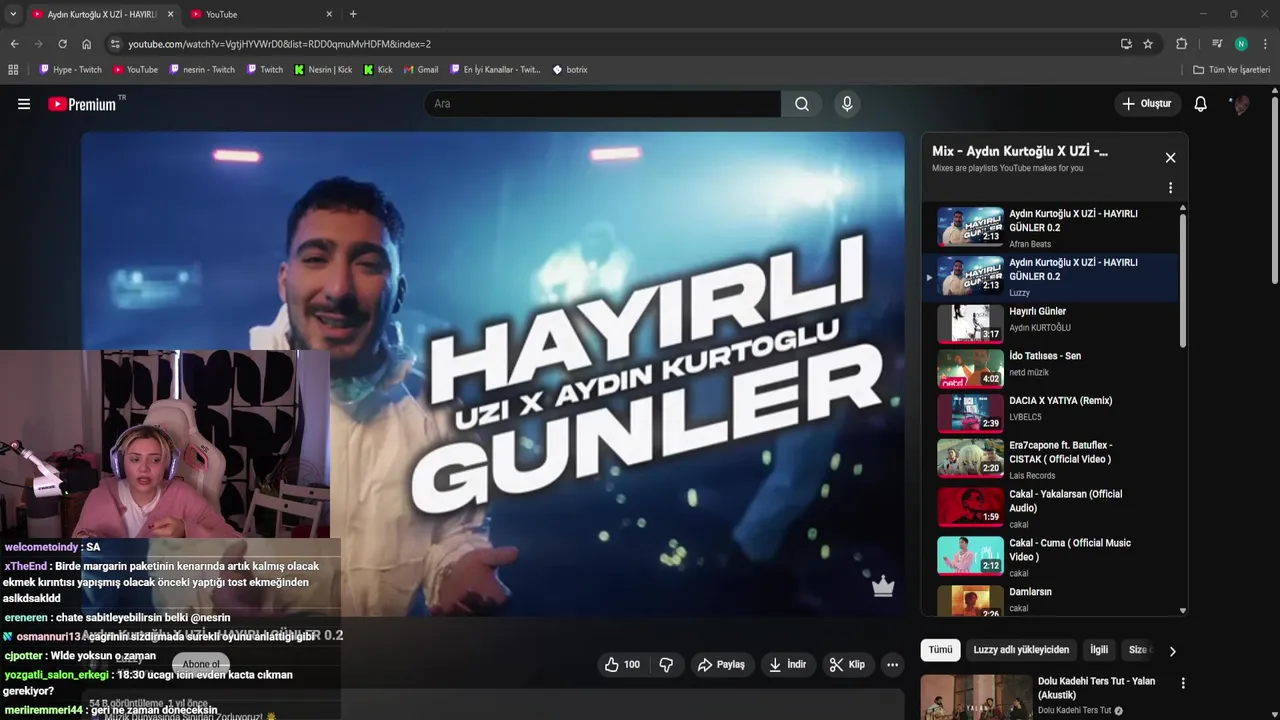The width and height of the screenshot is (1280, 720).
Task: Play Damlarsın by cakal in playlist
Action: (x=1050, y=599)
